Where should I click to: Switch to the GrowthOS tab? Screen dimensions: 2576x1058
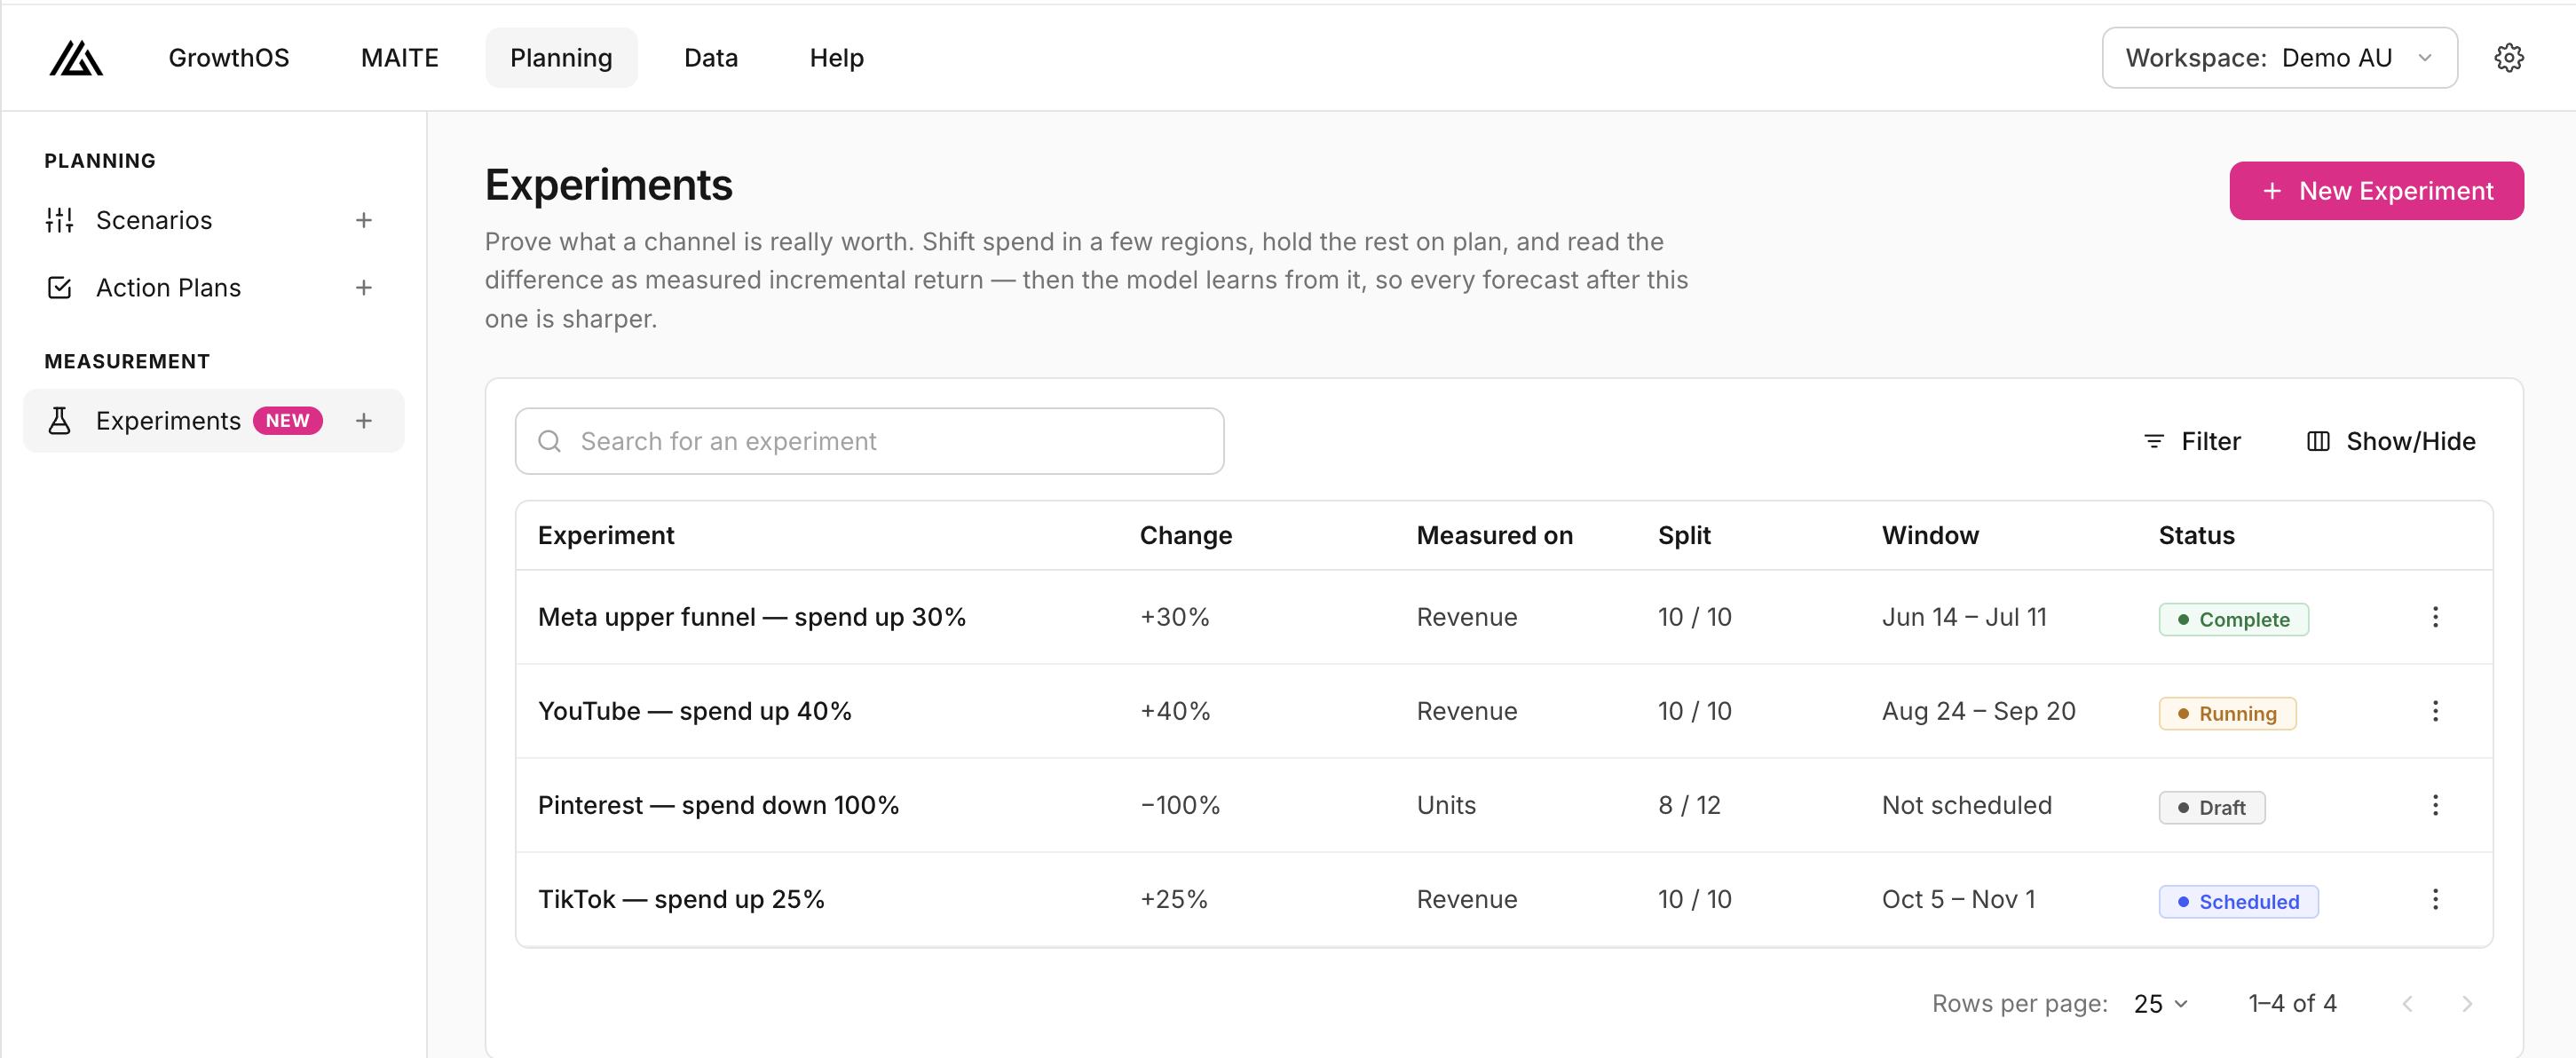(229, 58)
